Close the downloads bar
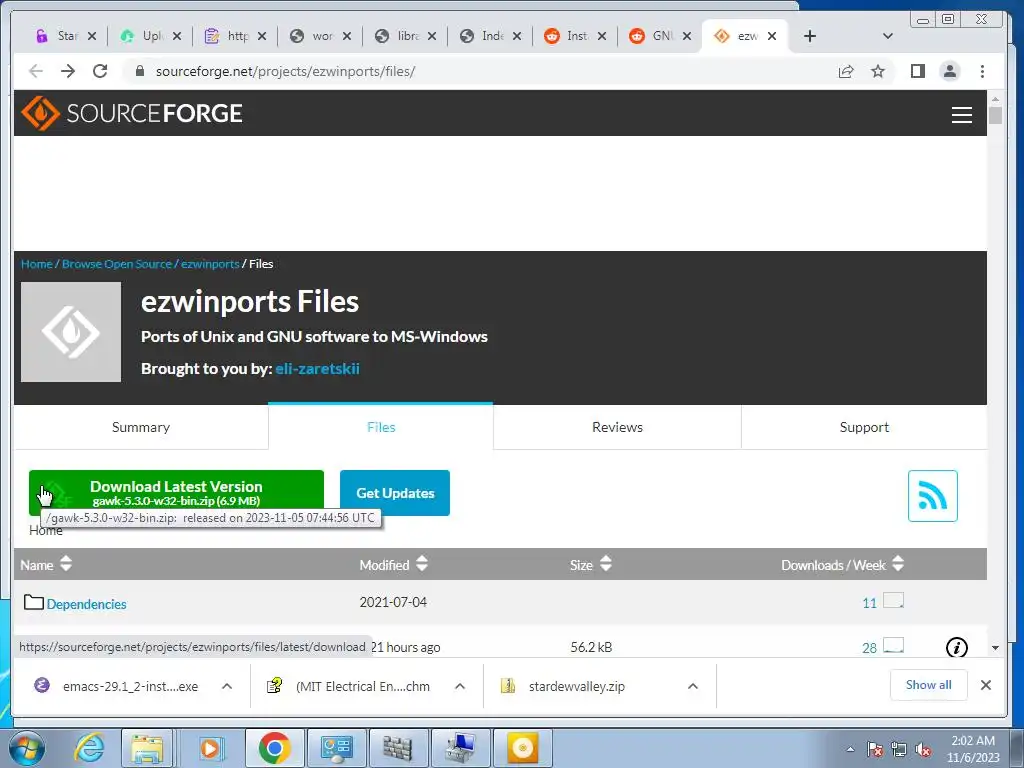This screenshot has width=1024, height=768. click(x=986, y=685)
